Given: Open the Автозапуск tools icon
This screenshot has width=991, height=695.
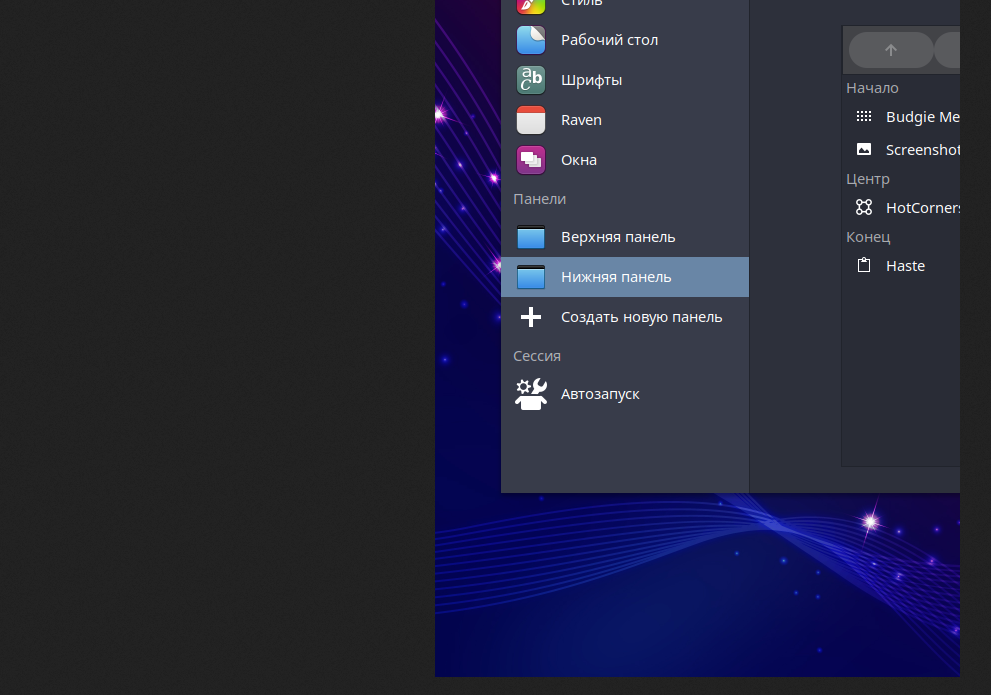Looking at the screenshot, I should [531, 394].
